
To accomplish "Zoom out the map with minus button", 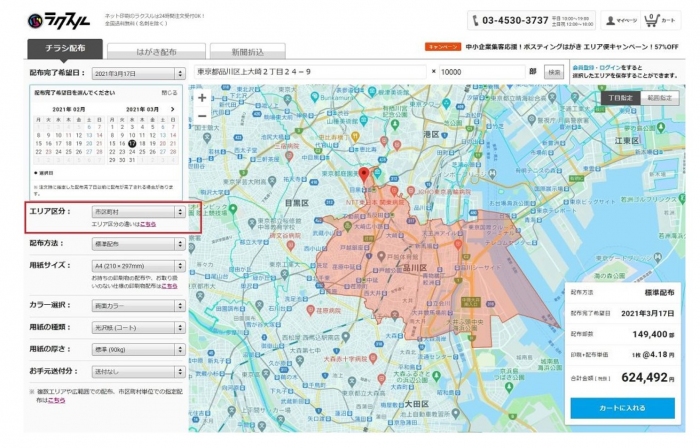I will [x=203, y=115].
